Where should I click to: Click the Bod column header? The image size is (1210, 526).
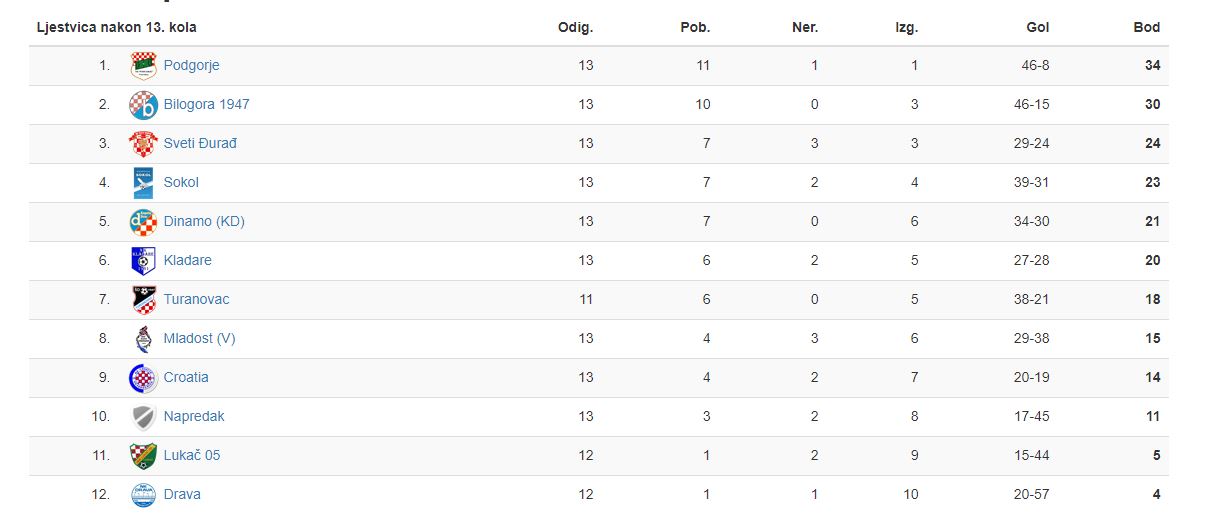pos(1146,27)
